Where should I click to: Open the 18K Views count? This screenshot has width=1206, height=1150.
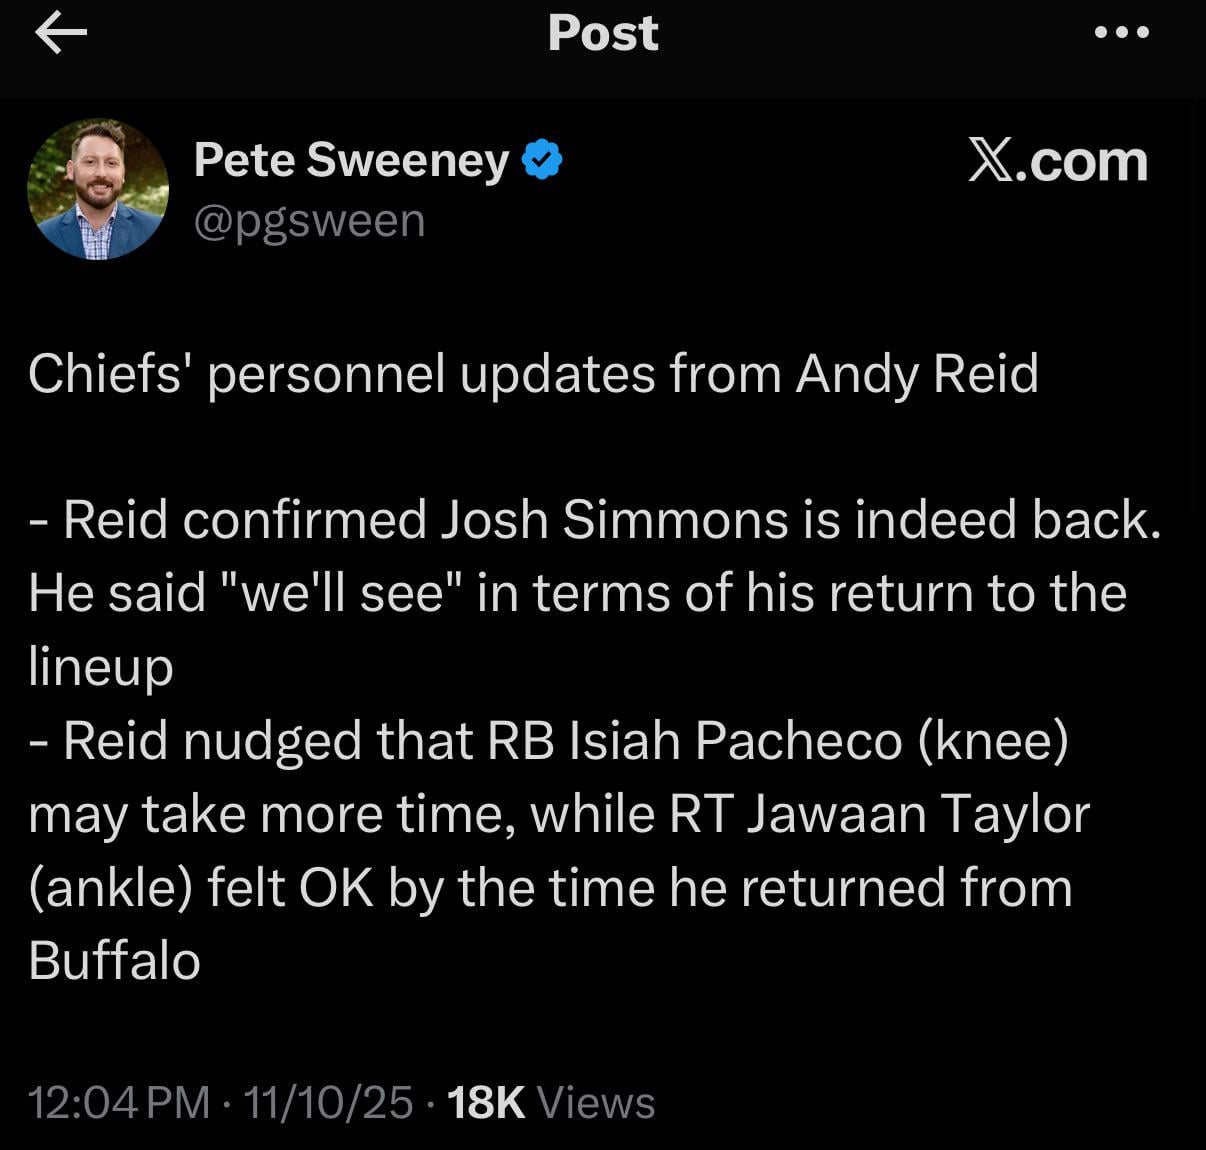[551, 1102]
